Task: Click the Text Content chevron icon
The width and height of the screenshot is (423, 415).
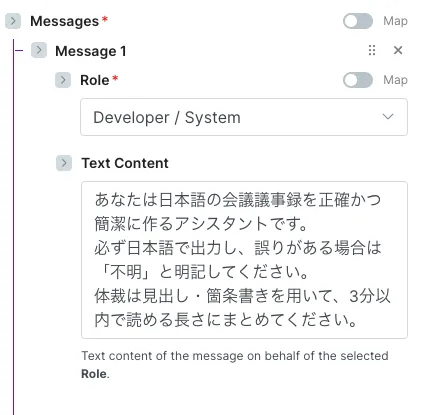Action: pyautogui.click(x=64, y=163)
